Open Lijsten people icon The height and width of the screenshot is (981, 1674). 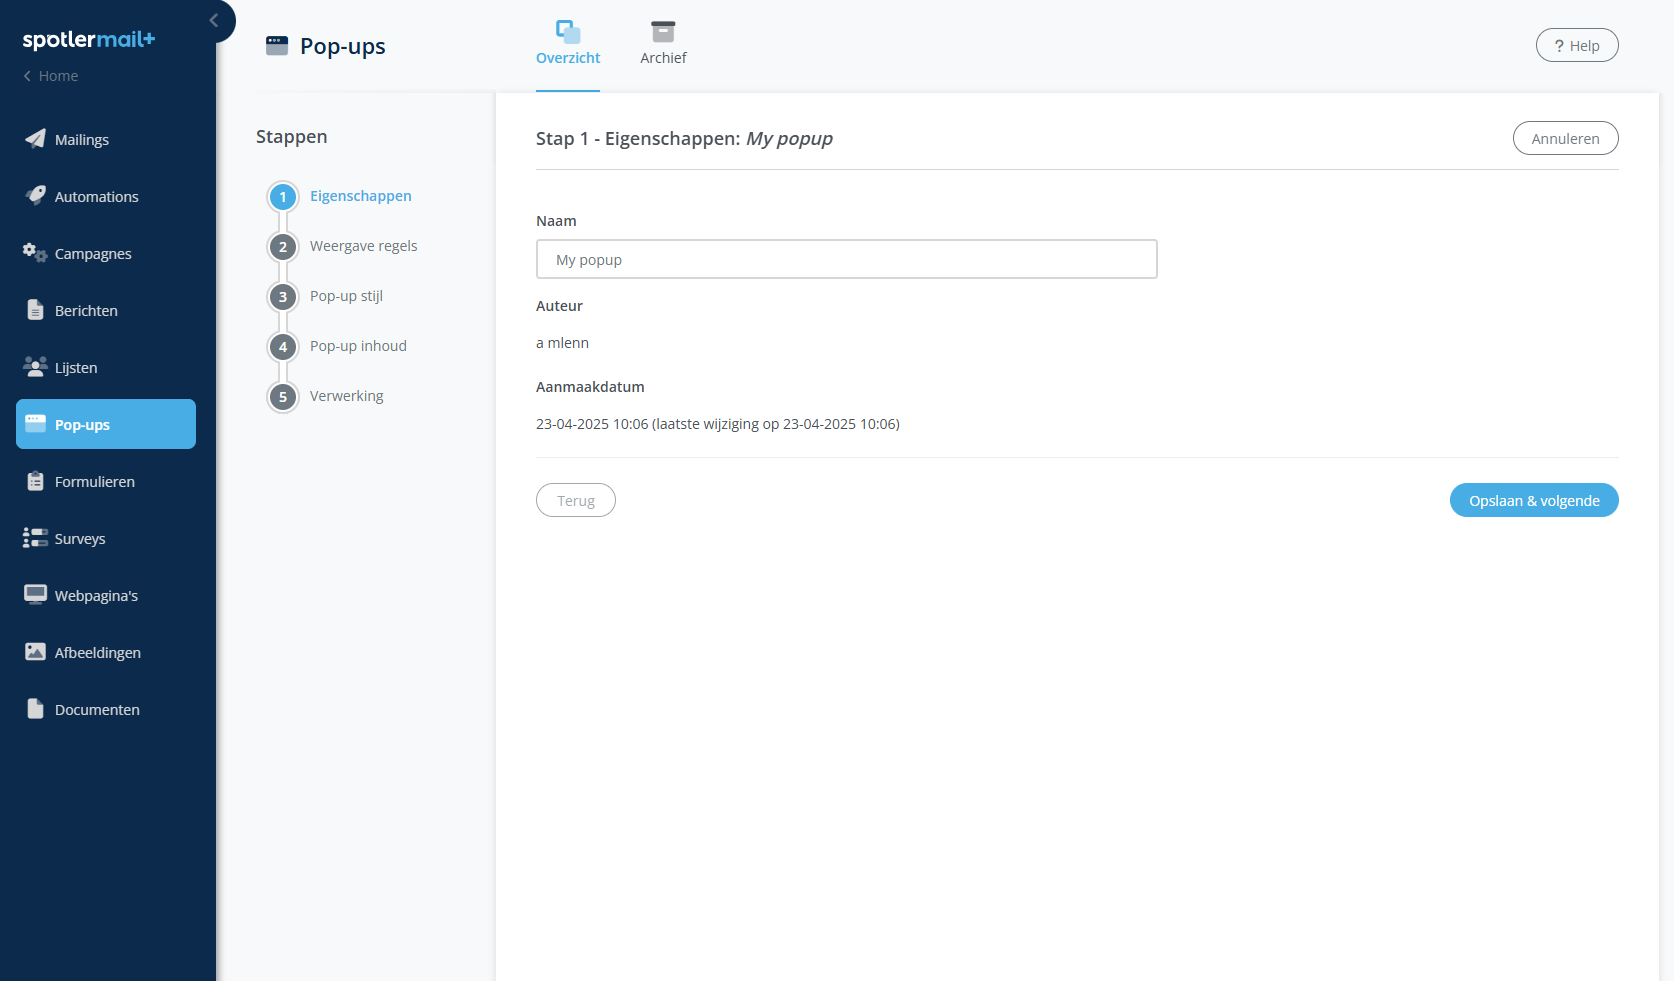[x=35, y=367]
